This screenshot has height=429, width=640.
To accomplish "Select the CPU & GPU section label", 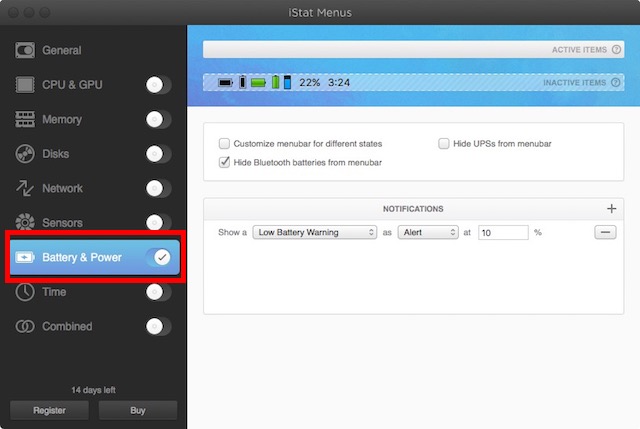I will (72, 84).
